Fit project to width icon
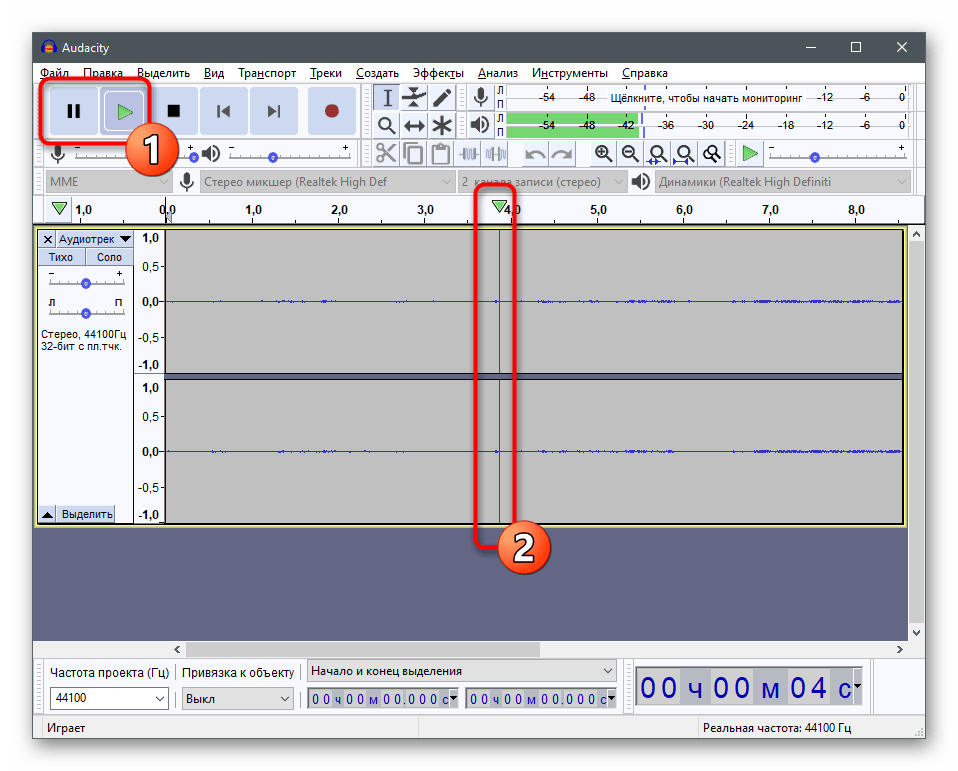Screen dimensions: 958x771 684,153
